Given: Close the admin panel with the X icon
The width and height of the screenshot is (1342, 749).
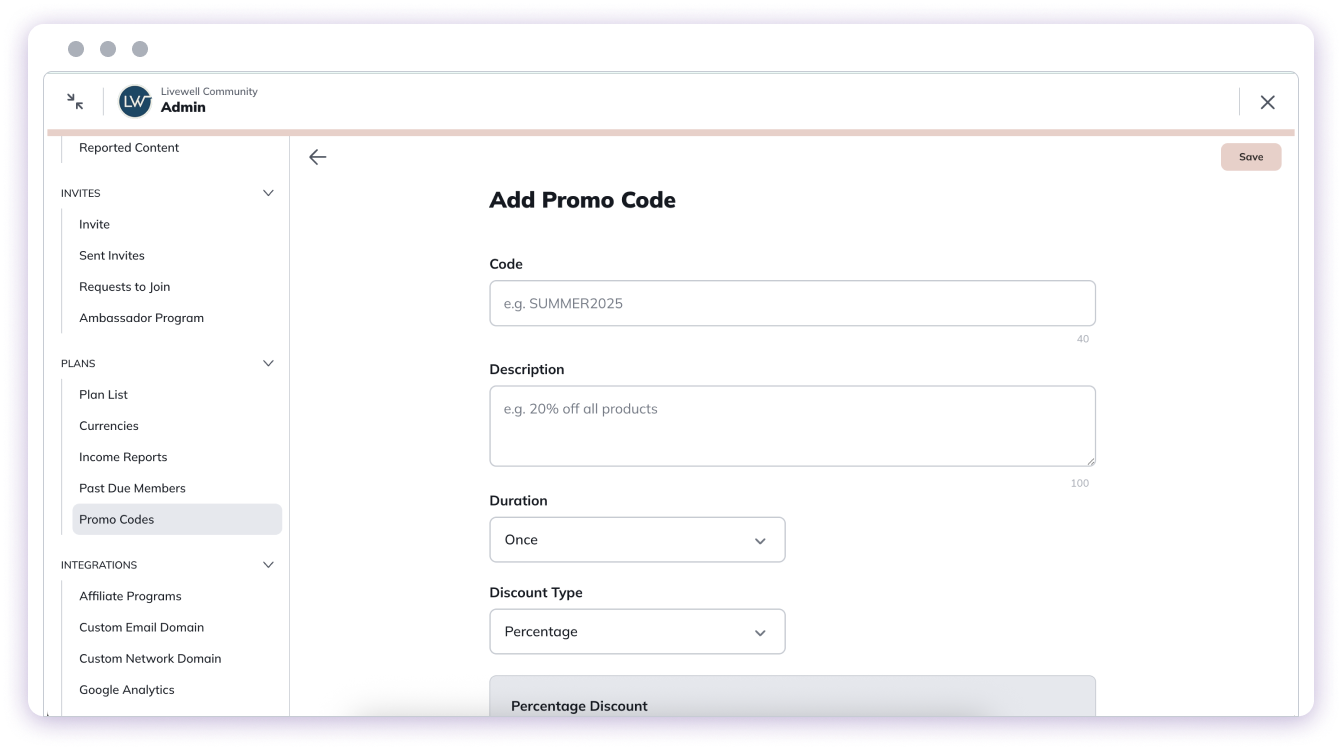Looking at the screenshot, I should pyautogui.click(x=1268, y=102).
